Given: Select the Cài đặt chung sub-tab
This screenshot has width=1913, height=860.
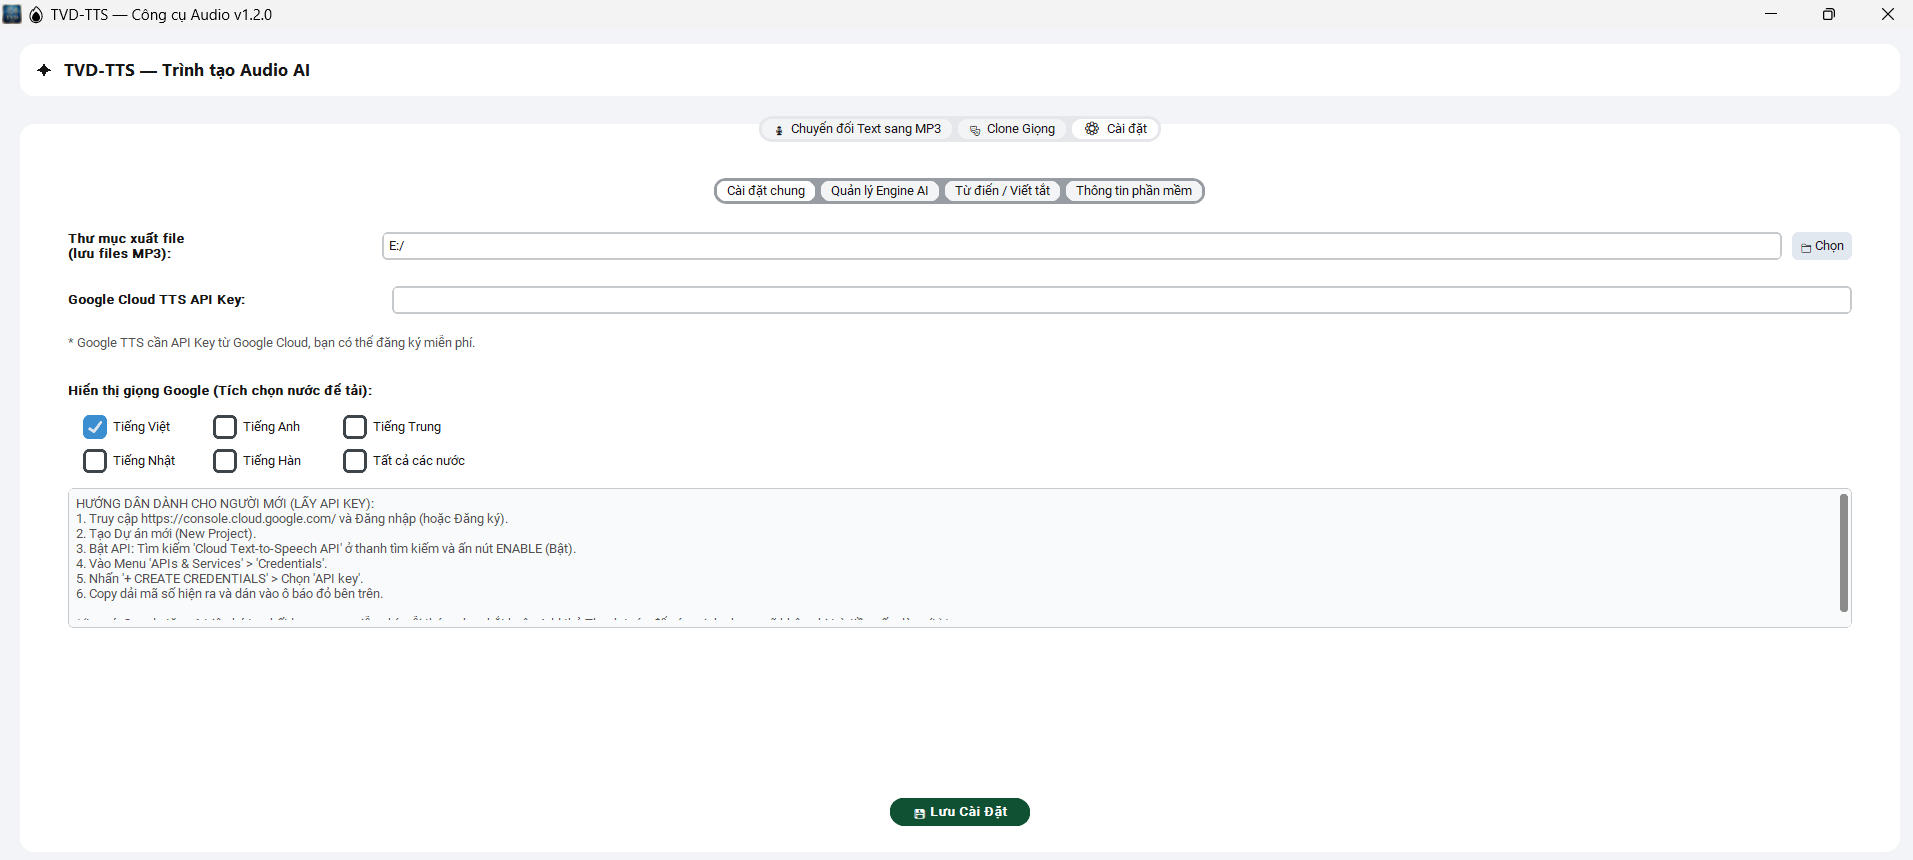Looking at the screenshot, I should (x=766, y=191).
